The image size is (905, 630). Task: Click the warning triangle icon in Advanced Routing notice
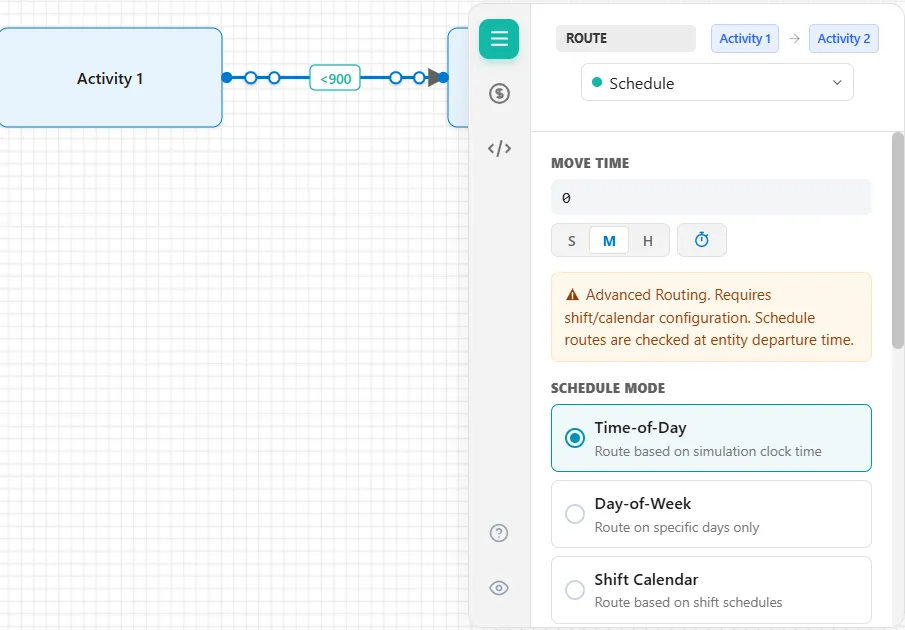click(x=572, y=295)
